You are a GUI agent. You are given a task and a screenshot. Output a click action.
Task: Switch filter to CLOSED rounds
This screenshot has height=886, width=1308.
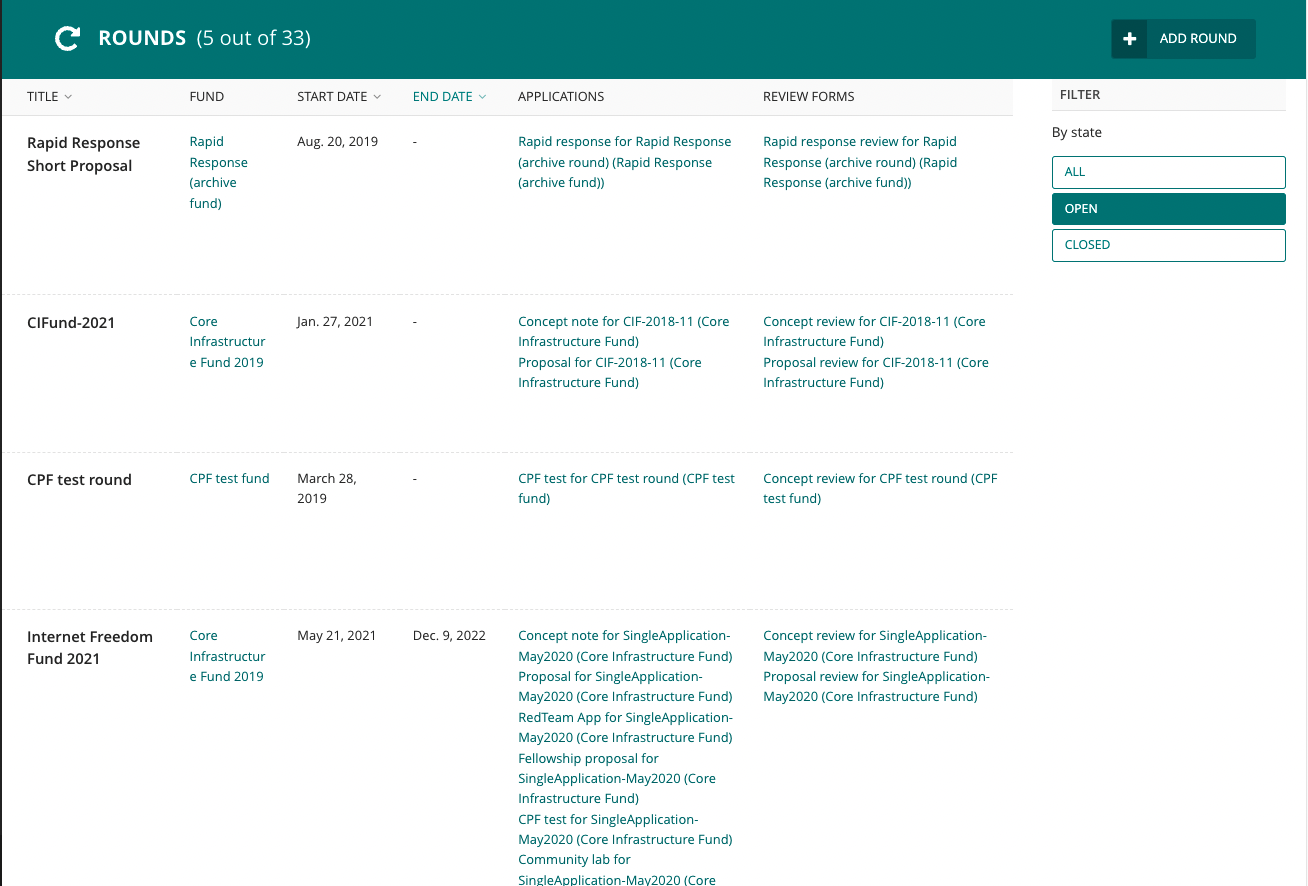tap(1168, 245)
